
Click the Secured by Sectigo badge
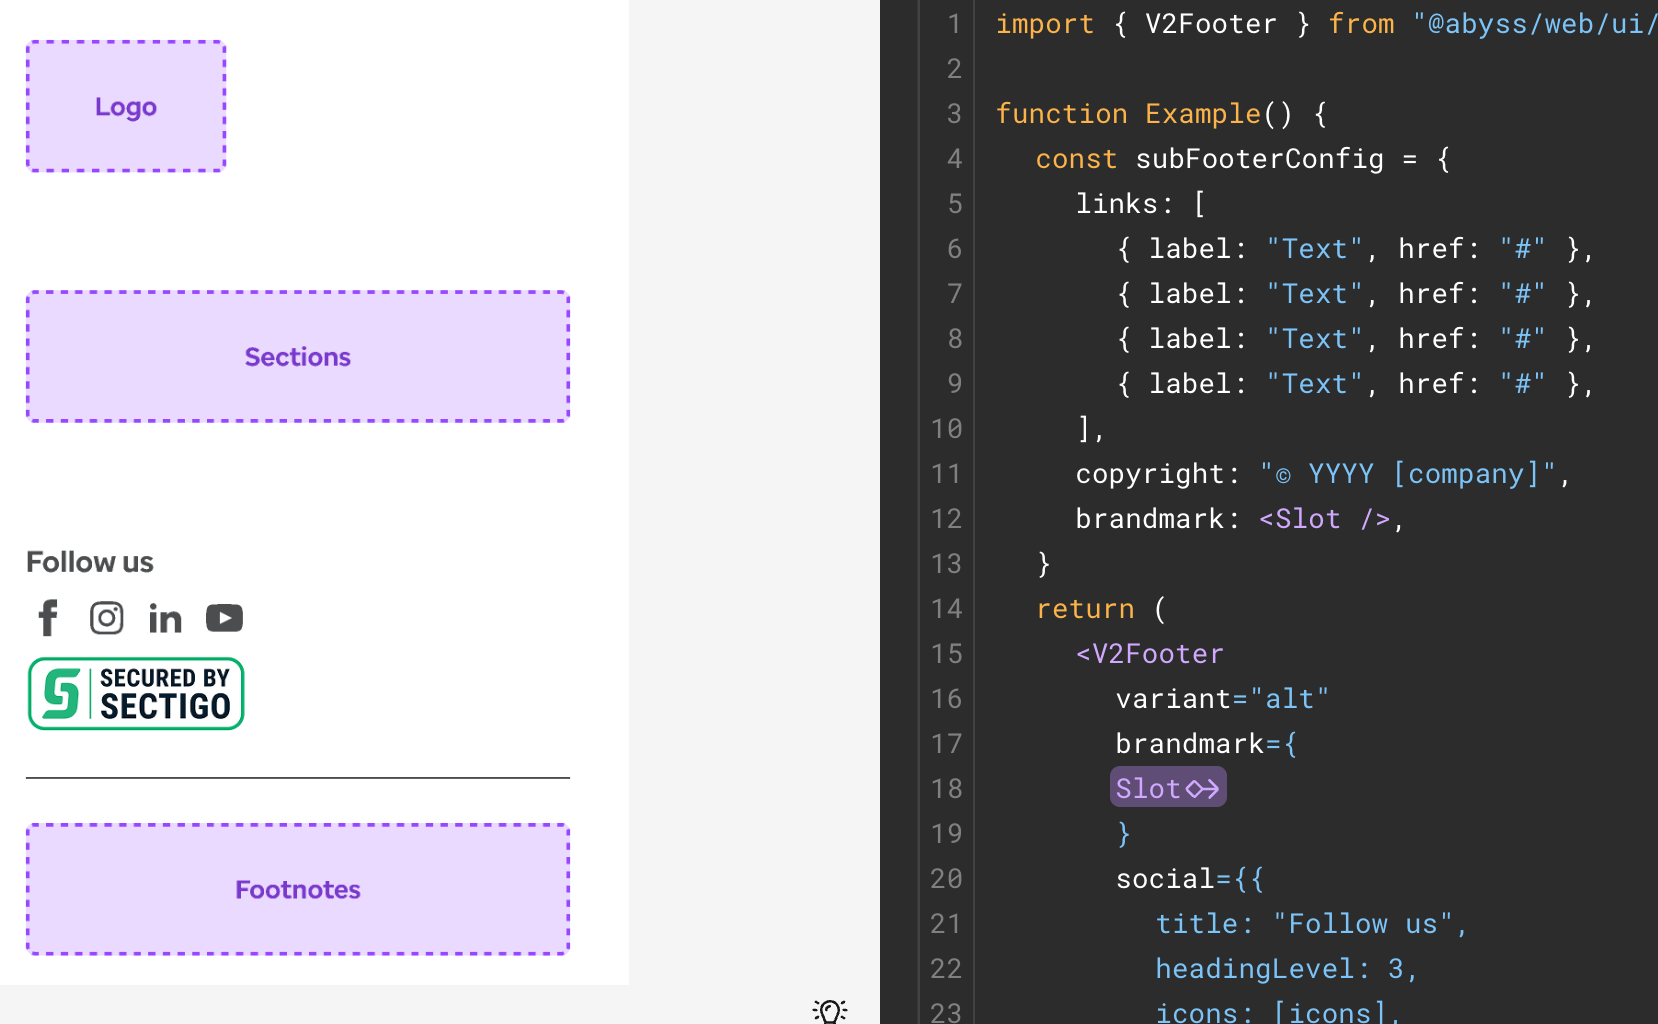pyautogui.click(x=135, y=693)
